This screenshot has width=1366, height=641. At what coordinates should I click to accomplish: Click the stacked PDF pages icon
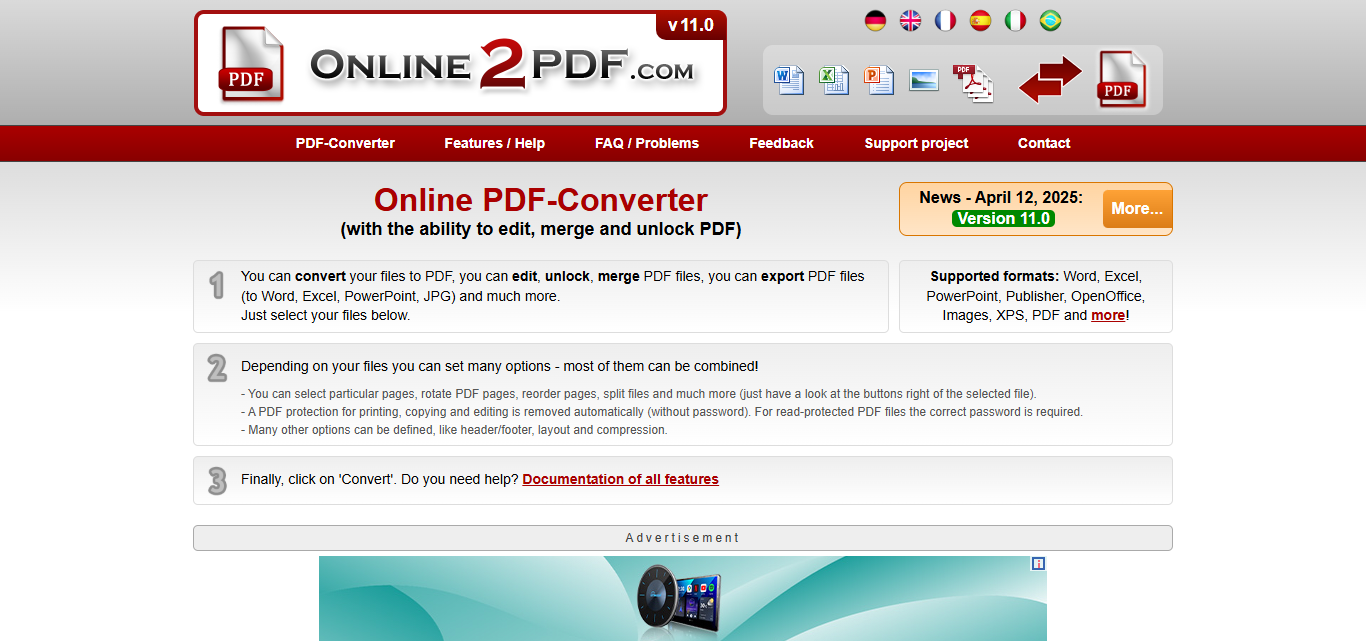click(973, 82)
